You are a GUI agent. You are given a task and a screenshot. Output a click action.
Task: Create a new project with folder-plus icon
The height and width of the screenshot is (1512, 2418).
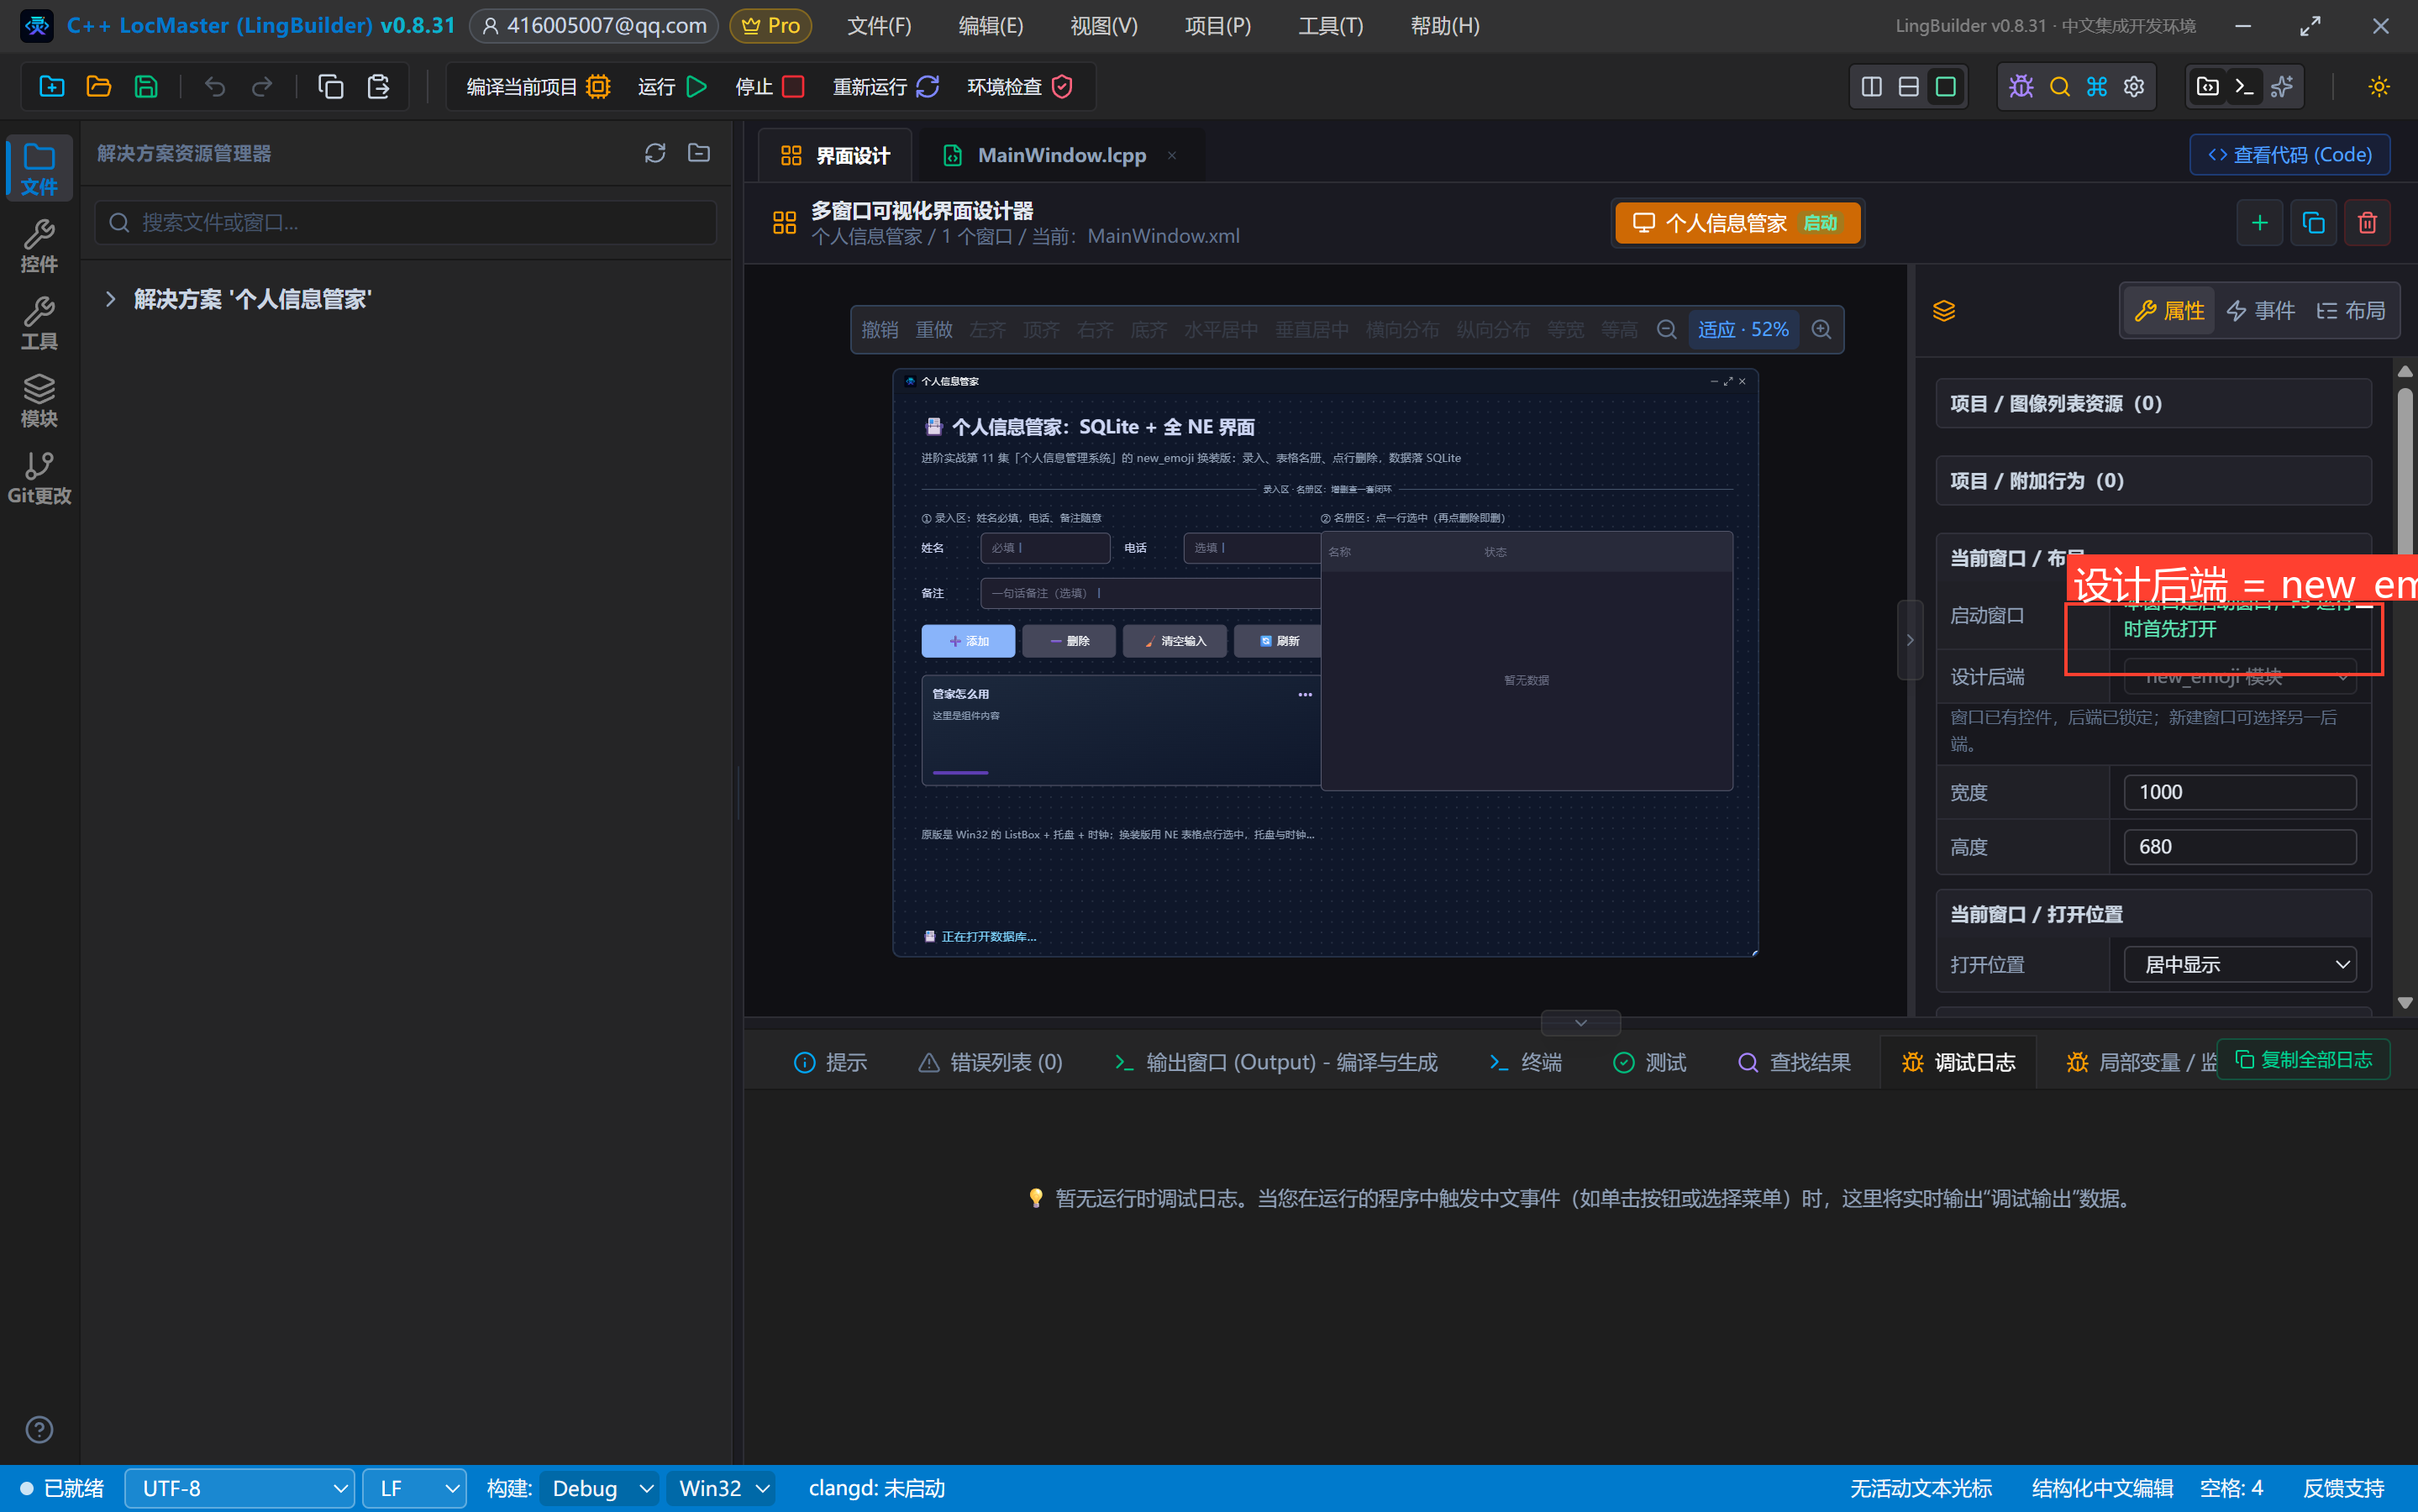tap(52, 87)
